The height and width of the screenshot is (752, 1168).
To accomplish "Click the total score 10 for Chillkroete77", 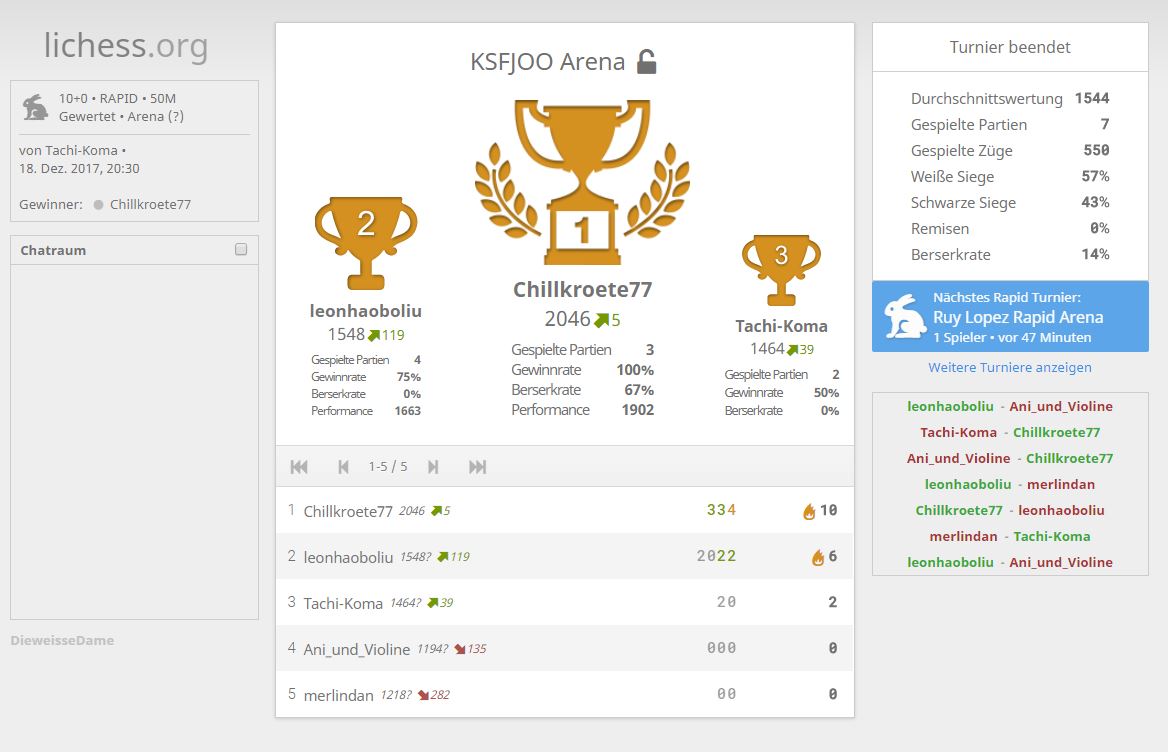I will pos(828,511).
